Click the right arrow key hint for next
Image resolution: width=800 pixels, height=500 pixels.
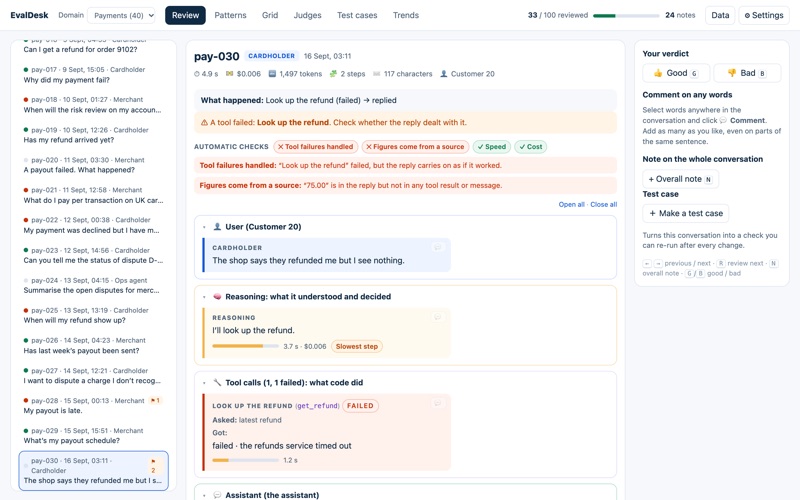(x=658, y=263)
